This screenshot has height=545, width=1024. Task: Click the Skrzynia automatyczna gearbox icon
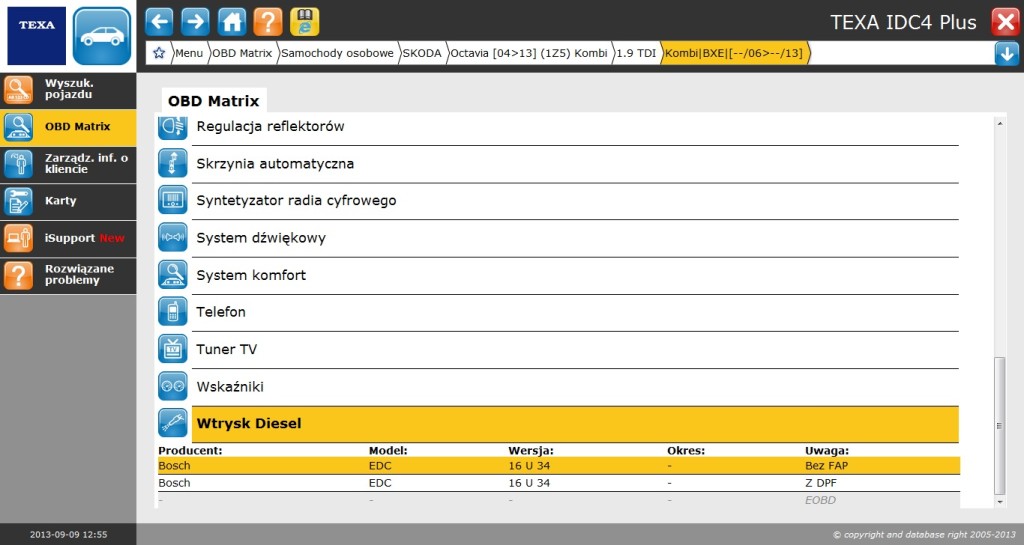172,163
